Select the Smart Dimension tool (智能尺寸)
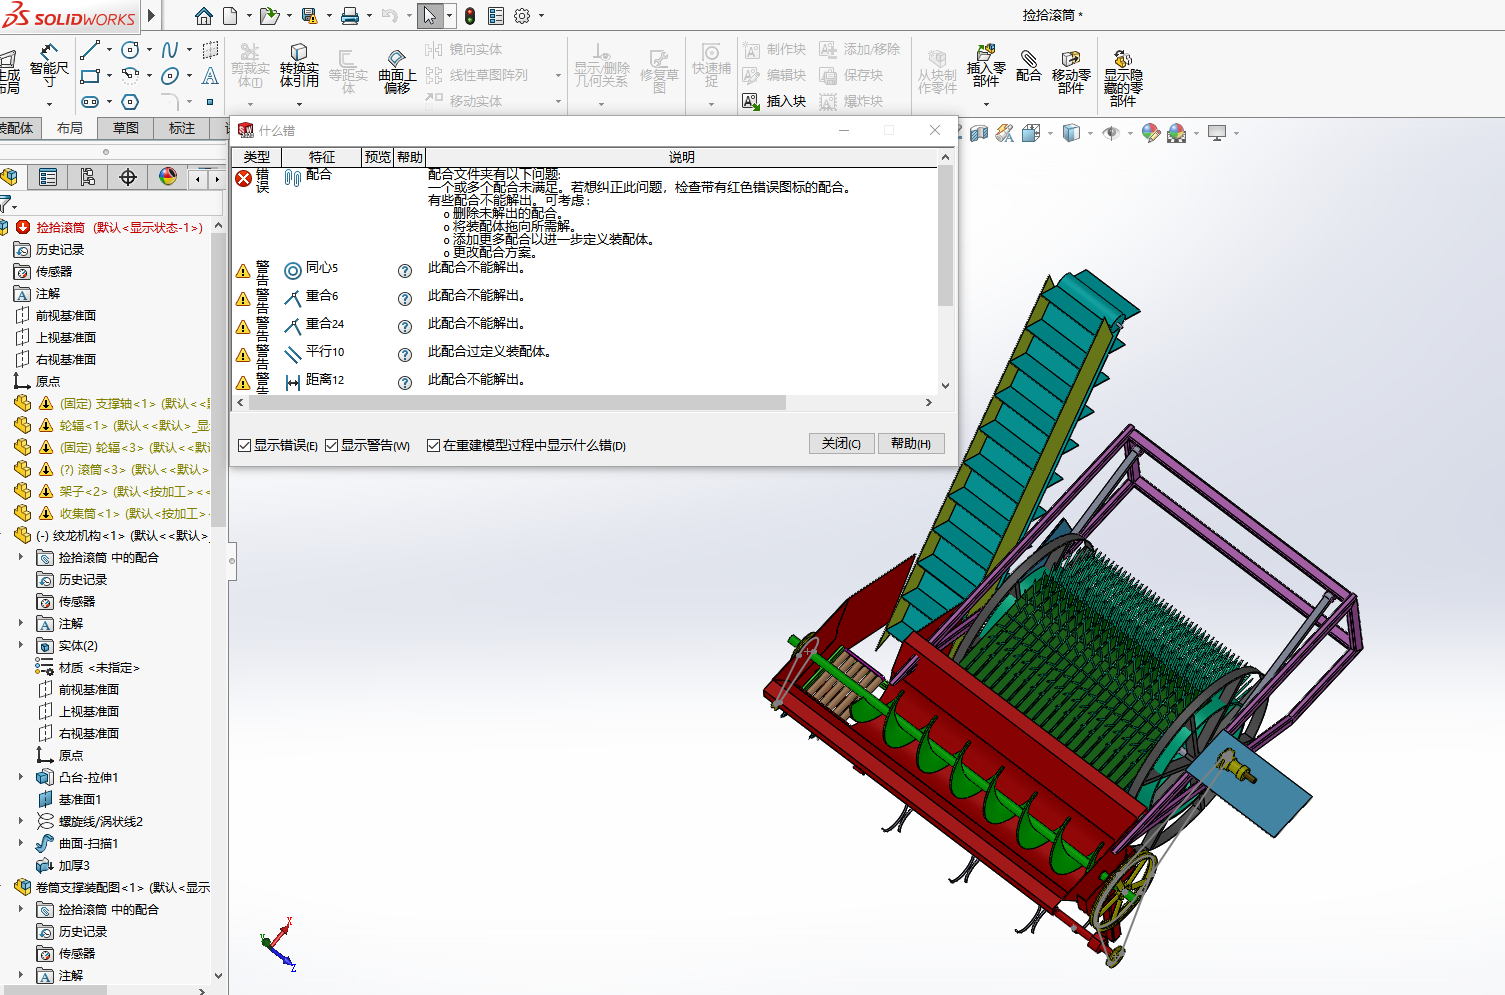1505x995 pixels. (x=49, y=64)
